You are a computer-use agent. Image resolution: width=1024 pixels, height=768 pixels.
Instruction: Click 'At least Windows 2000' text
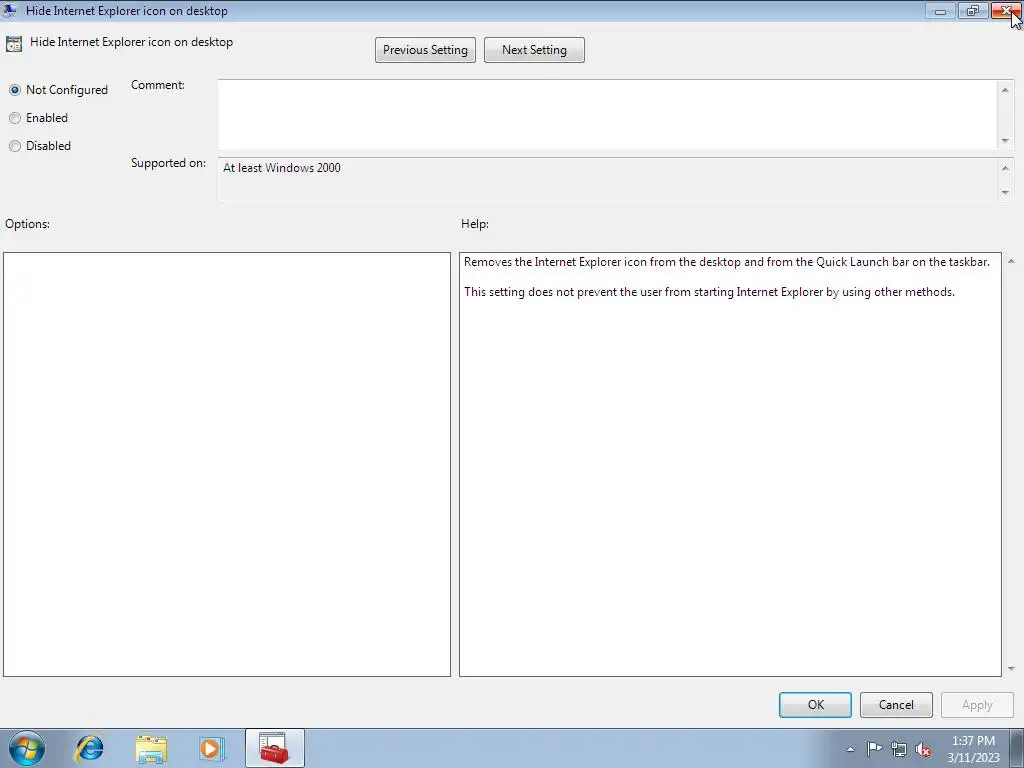point(281,168)
